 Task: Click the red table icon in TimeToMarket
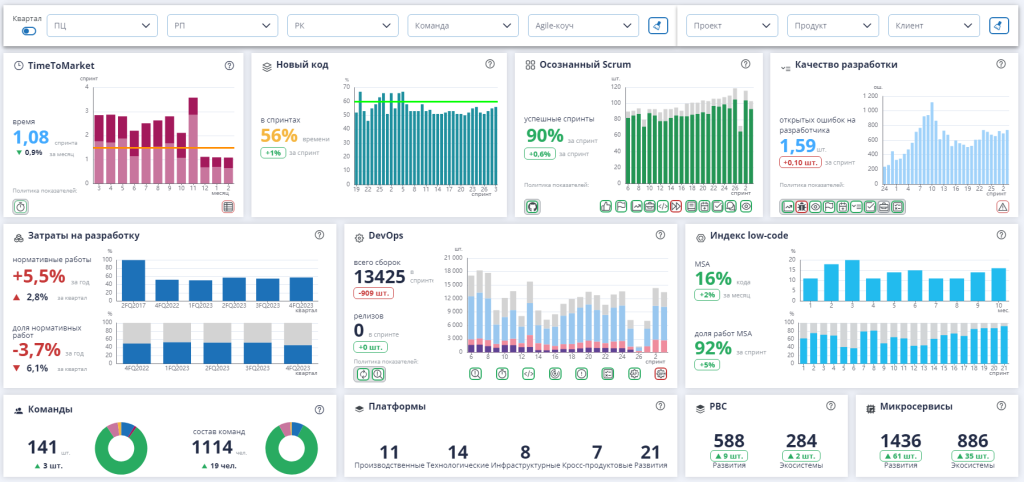point(228,207)
